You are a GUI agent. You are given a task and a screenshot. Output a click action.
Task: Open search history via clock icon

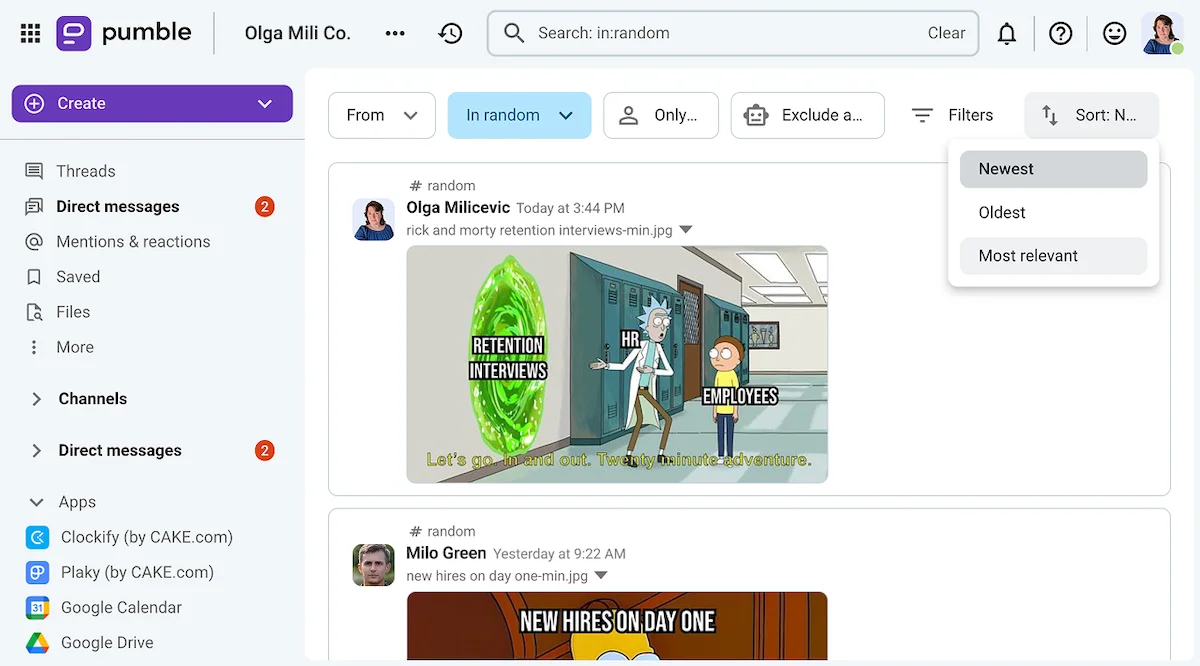click(x=450, y=33)
